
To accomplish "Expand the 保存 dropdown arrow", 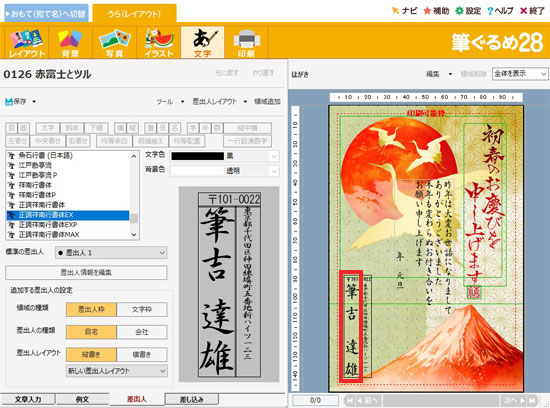I will (34, 102).
